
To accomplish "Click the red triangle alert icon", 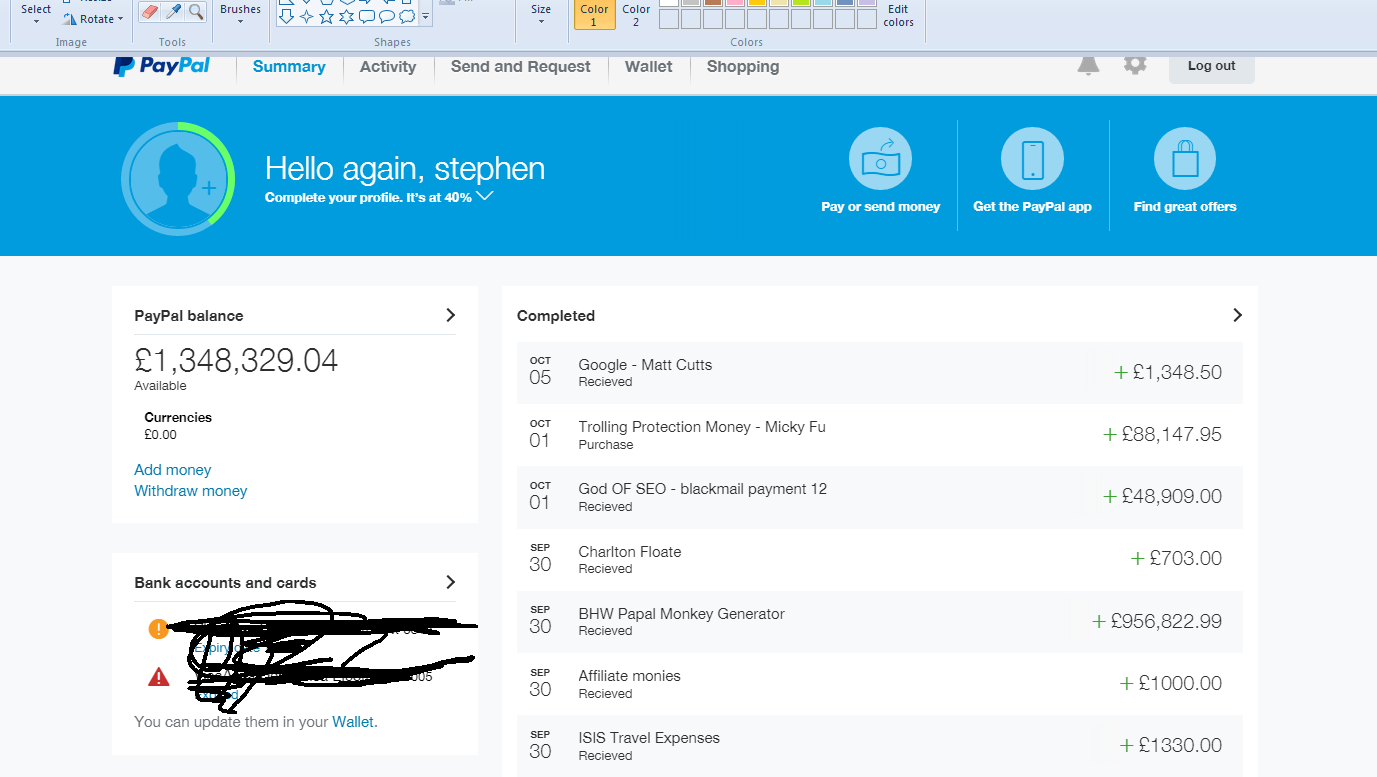I will [x=158, y=677].
